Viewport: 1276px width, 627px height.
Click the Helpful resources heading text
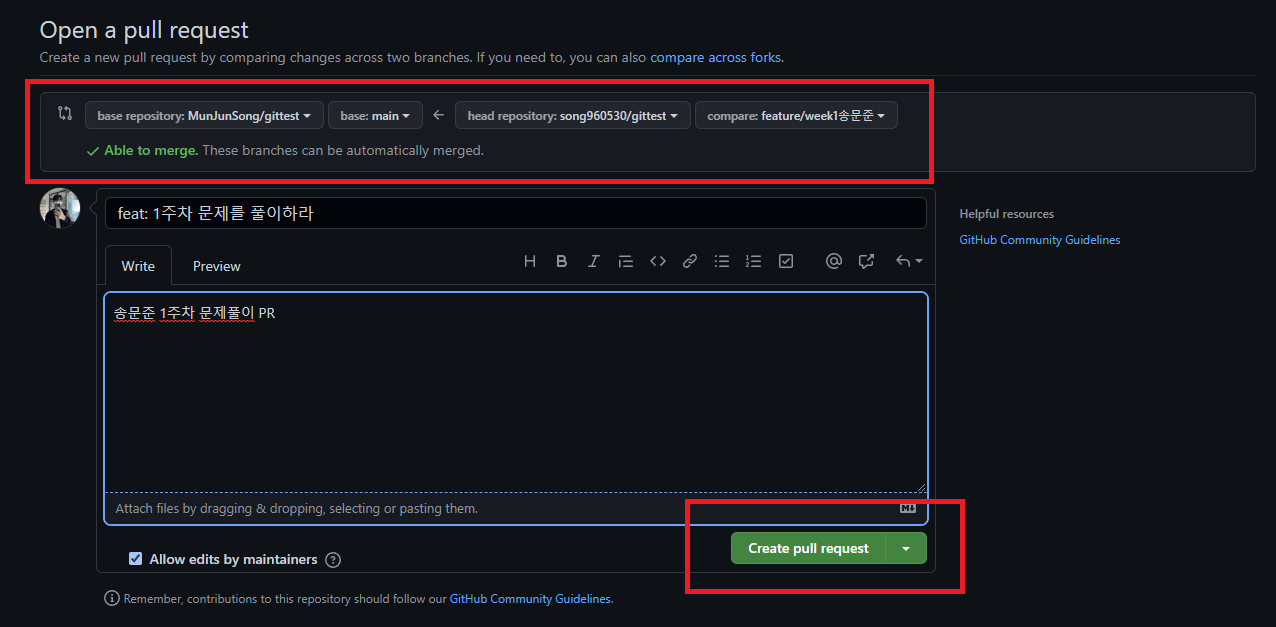point(1006,214)
